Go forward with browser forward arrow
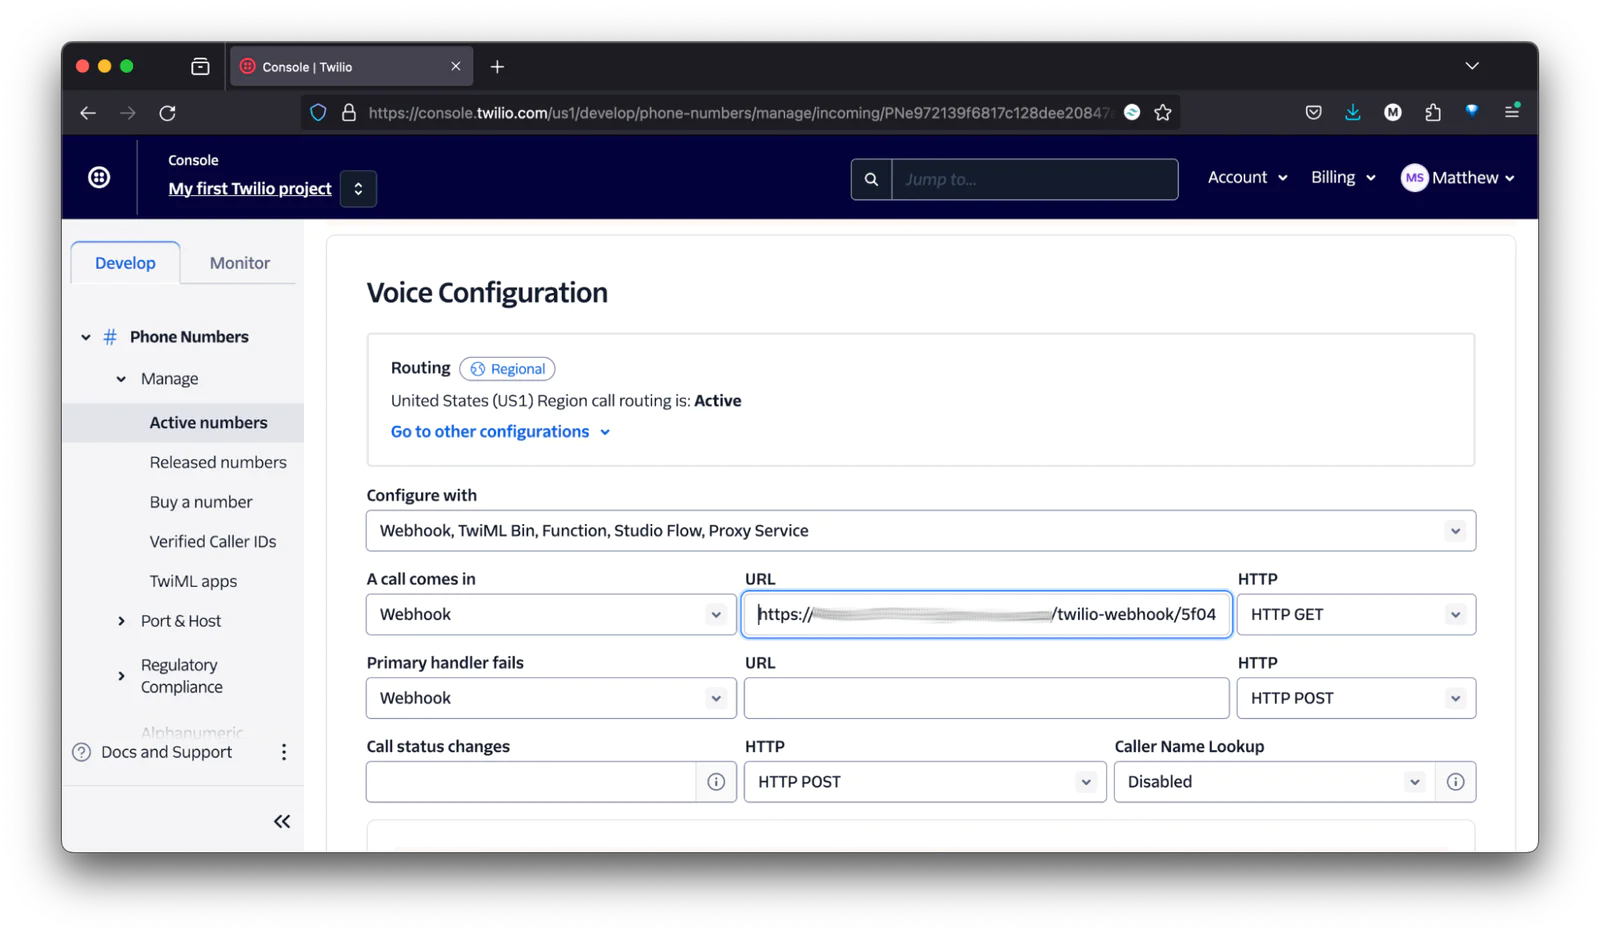 coord(127,113)
